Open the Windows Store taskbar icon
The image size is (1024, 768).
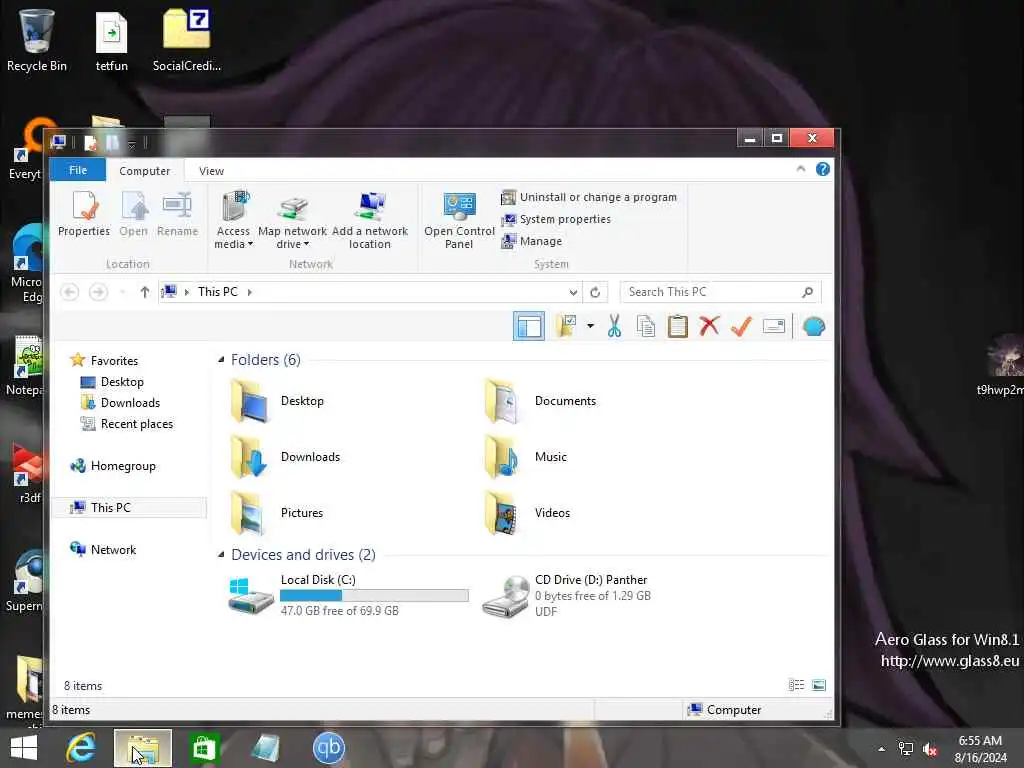pyautogui.click(x=204, y=748)
